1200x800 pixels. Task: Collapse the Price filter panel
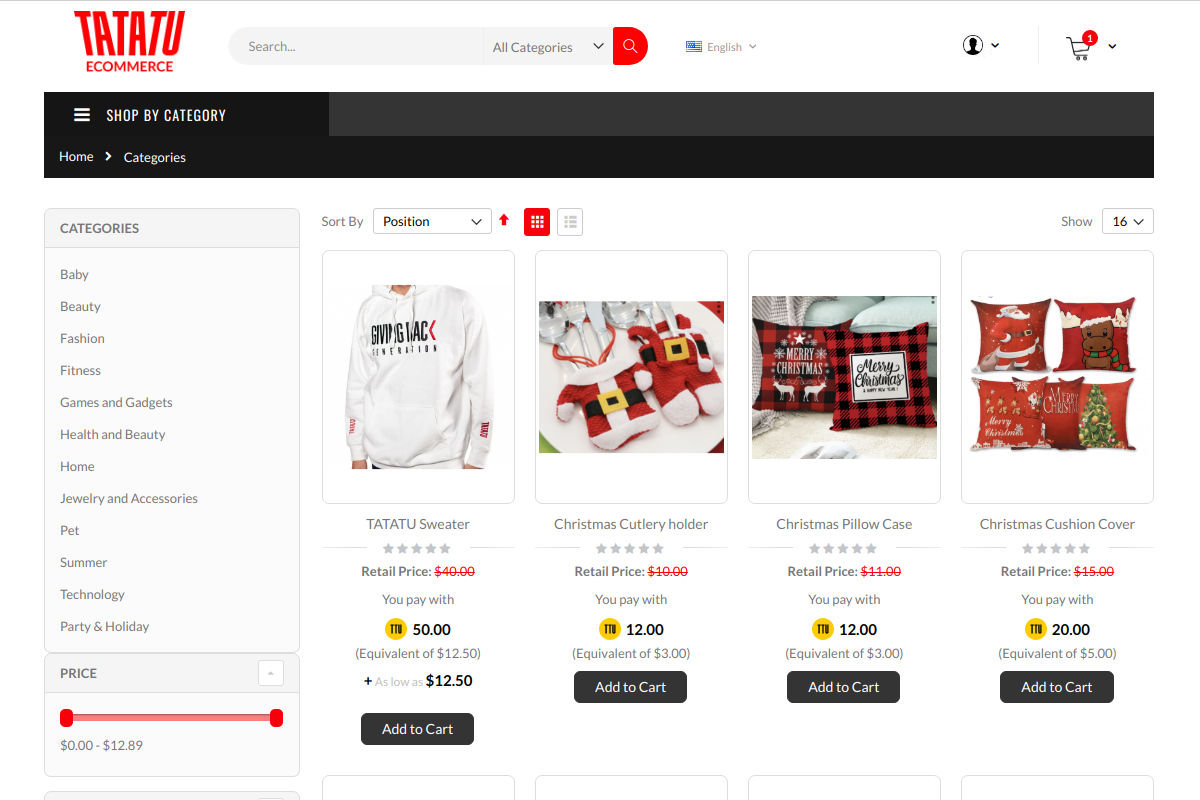coord(271,673)
